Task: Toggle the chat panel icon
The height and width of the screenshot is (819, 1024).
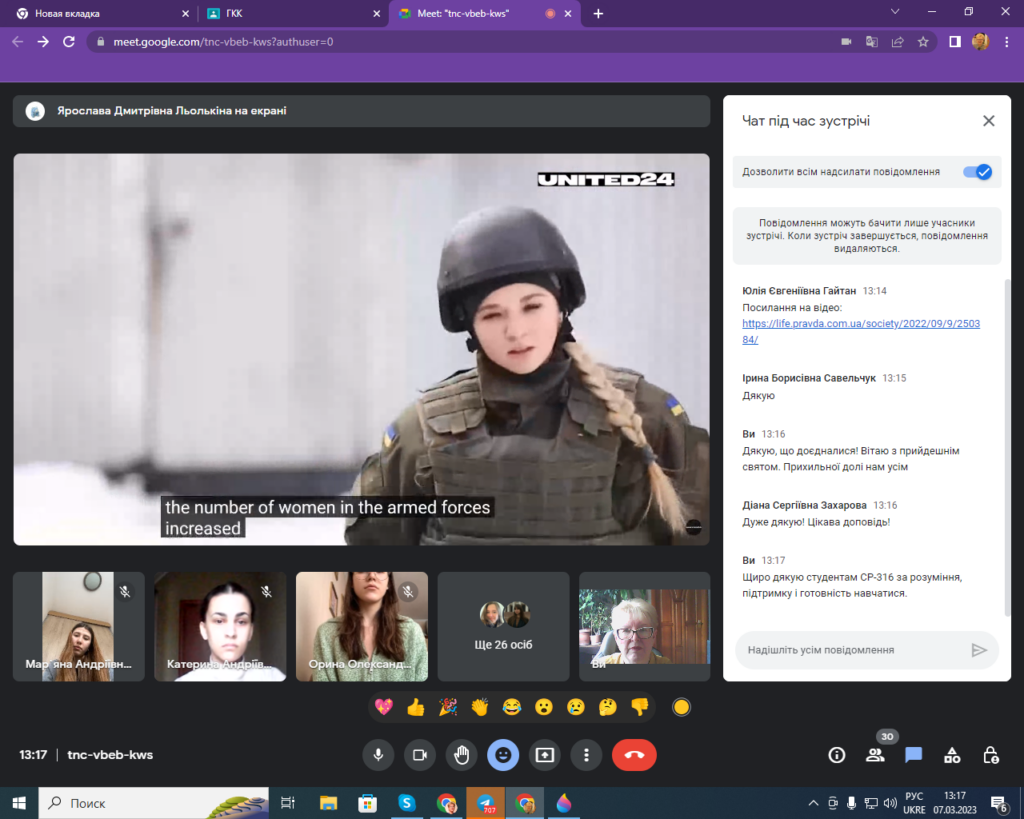Action: tap(913, 755)
